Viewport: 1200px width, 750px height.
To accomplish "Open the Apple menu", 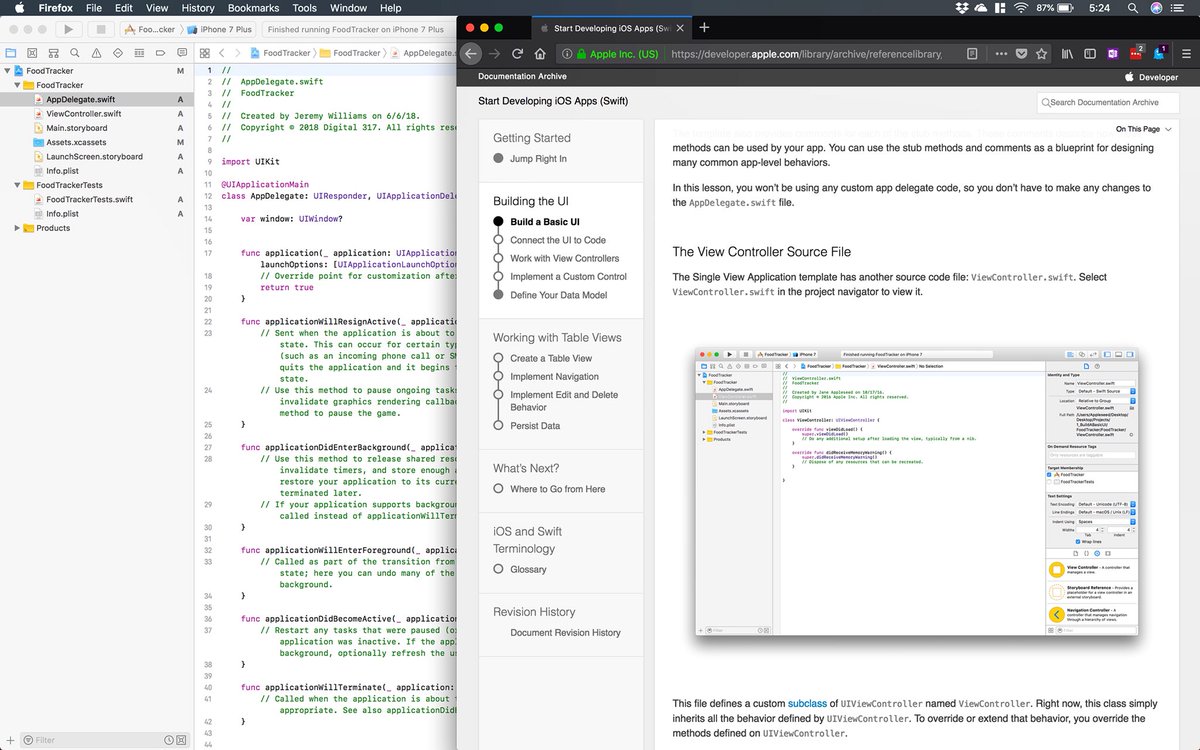I will [19, 8].
